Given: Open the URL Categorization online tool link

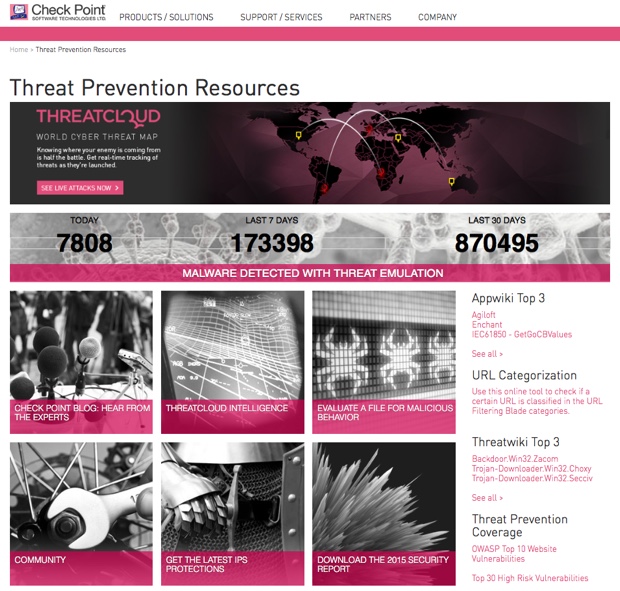Looking at the screenshot, I should coord(537,401).
